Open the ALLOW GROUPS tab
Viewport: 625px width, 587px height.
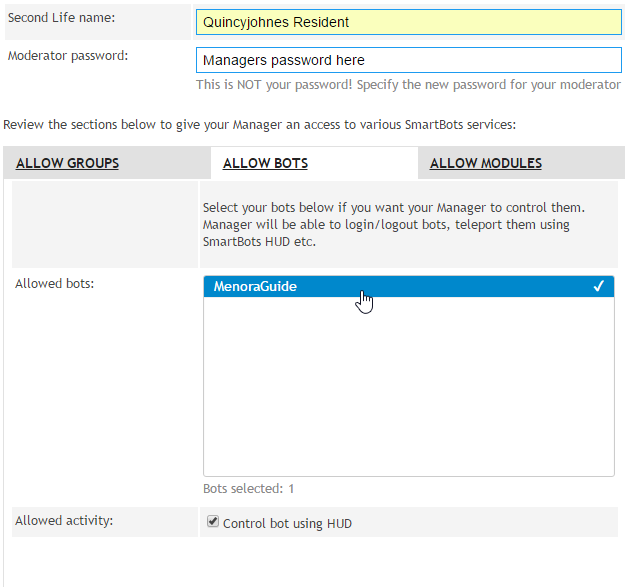tap(67, 163)
